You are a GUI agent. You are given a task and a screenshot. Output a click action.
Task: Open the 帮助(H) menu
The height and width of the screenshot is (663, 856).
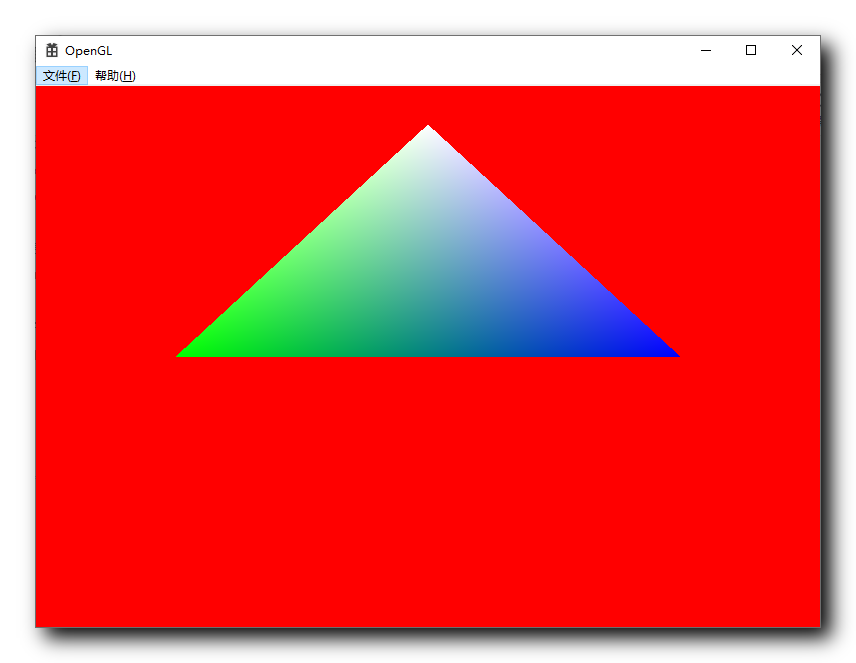tap(115, 76)
